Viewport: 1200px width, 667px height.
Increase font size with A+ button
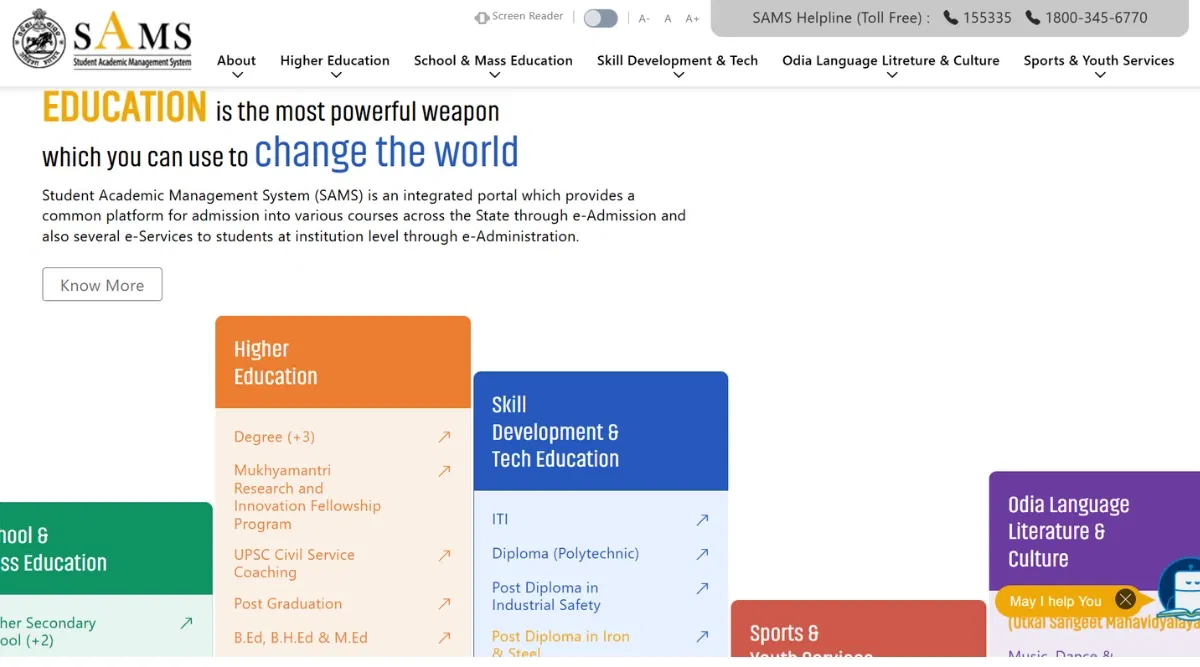click(x=692, y=19)
